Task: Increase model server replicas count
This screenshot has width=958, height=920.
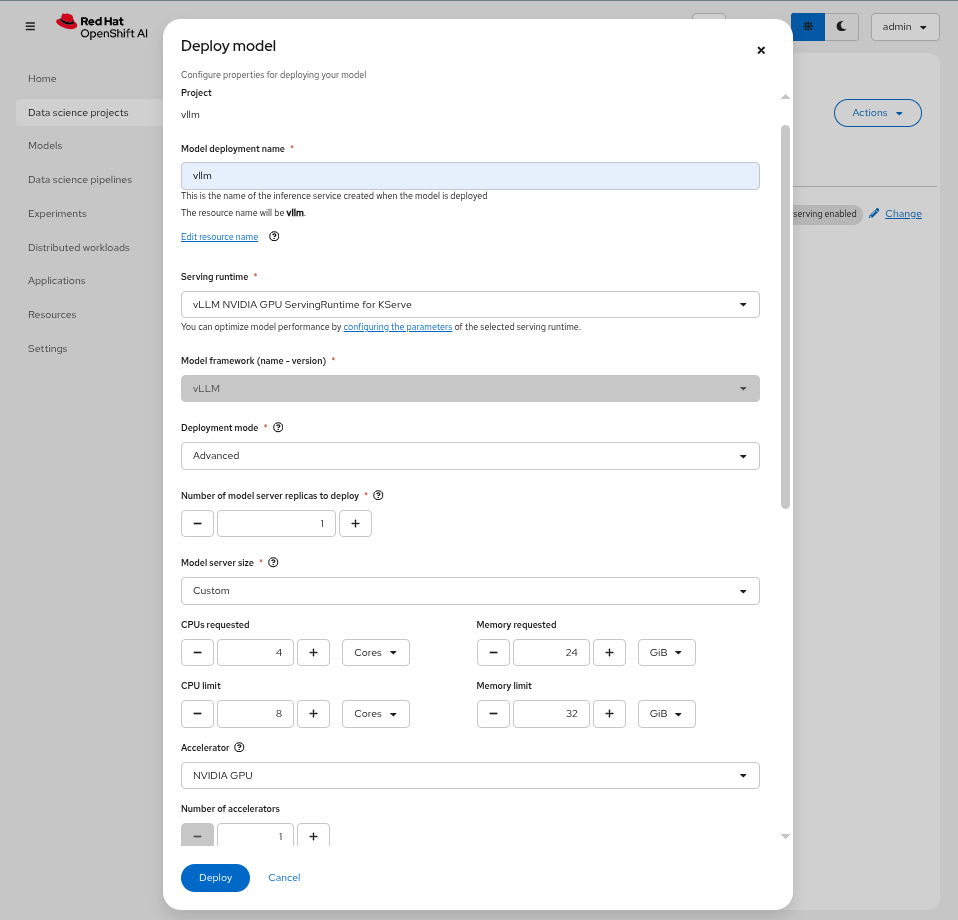Action: (x=356, y=524)
